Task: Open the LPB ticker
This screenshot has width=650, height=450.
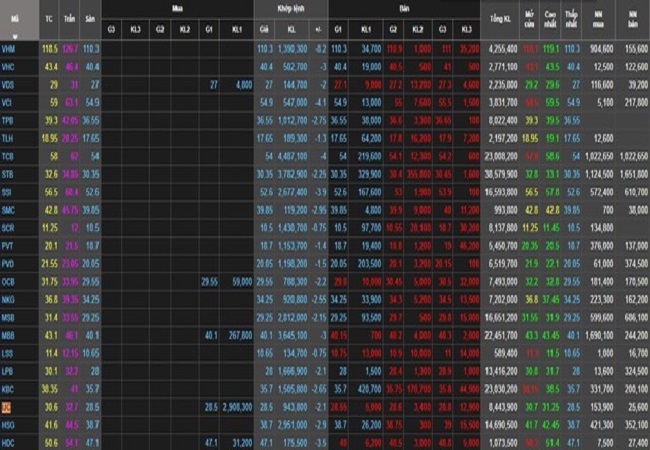Action: 7,372
